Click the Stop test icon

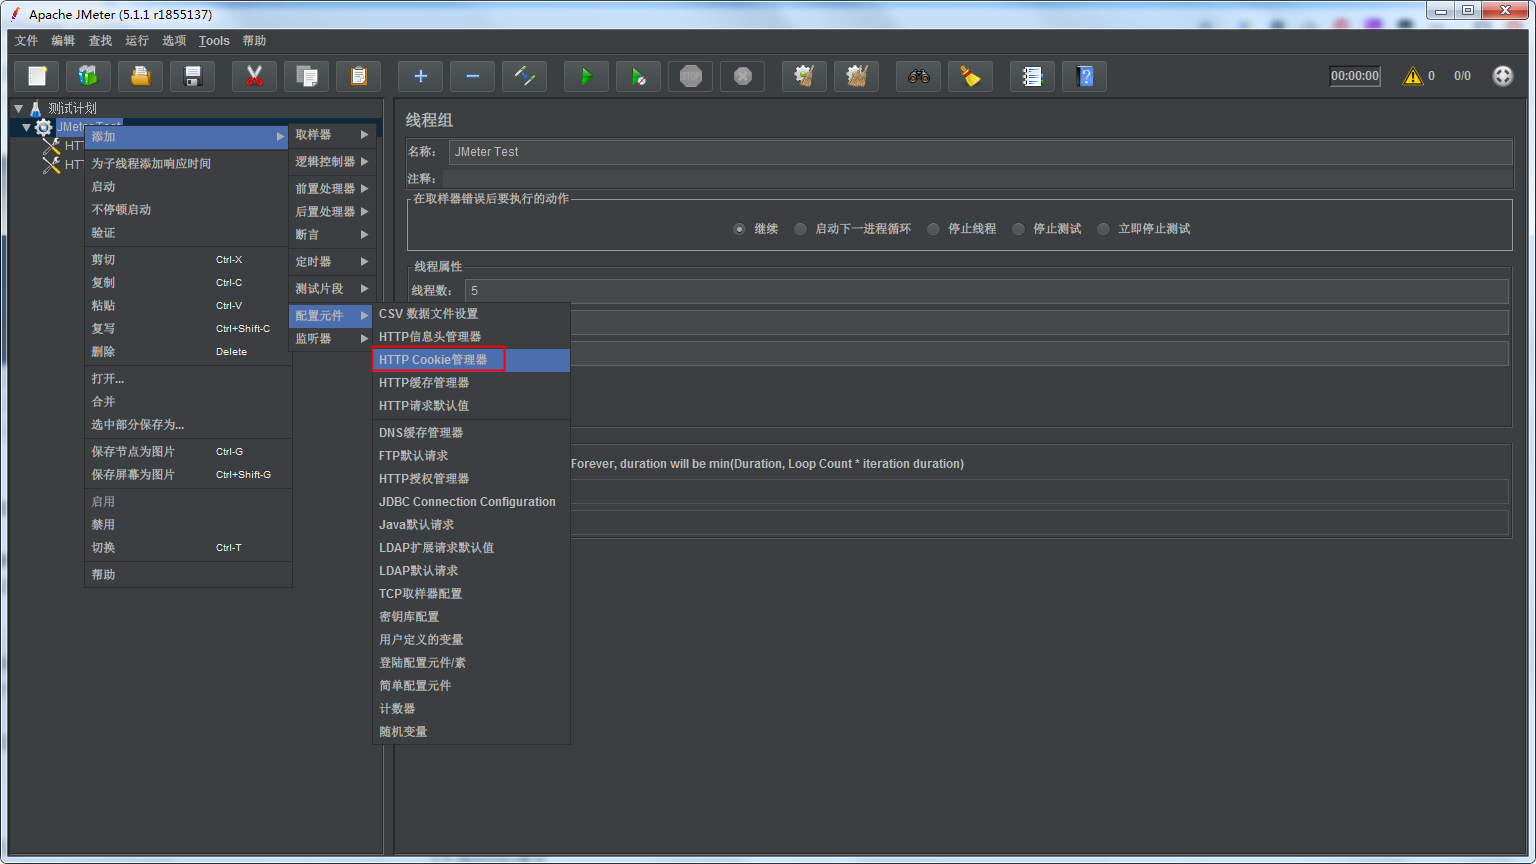pos(691,76)
